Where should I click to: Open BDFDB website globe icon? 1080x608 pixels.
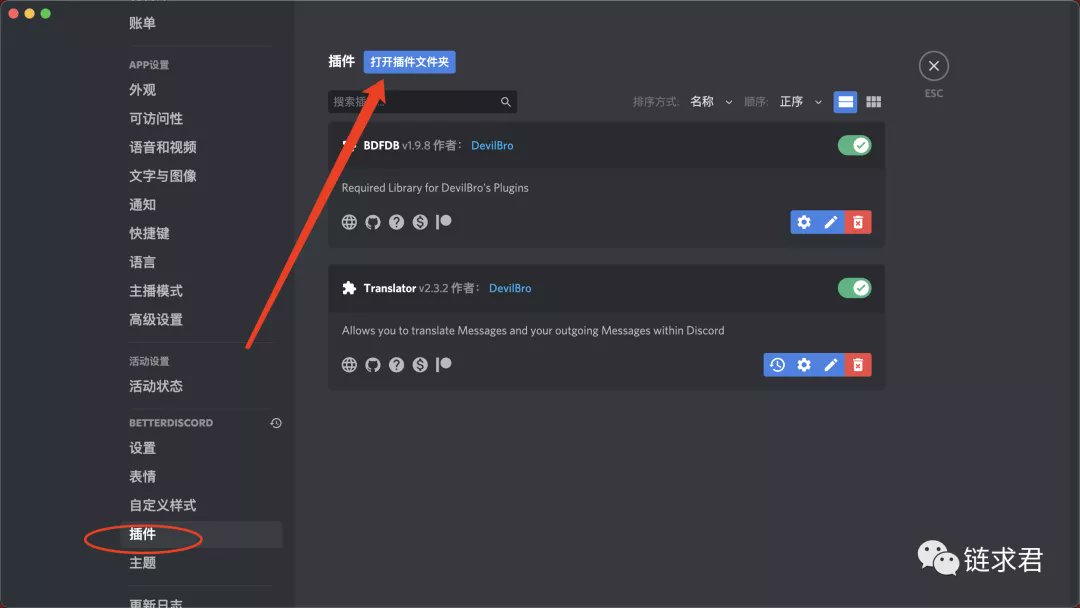(349, 222)
